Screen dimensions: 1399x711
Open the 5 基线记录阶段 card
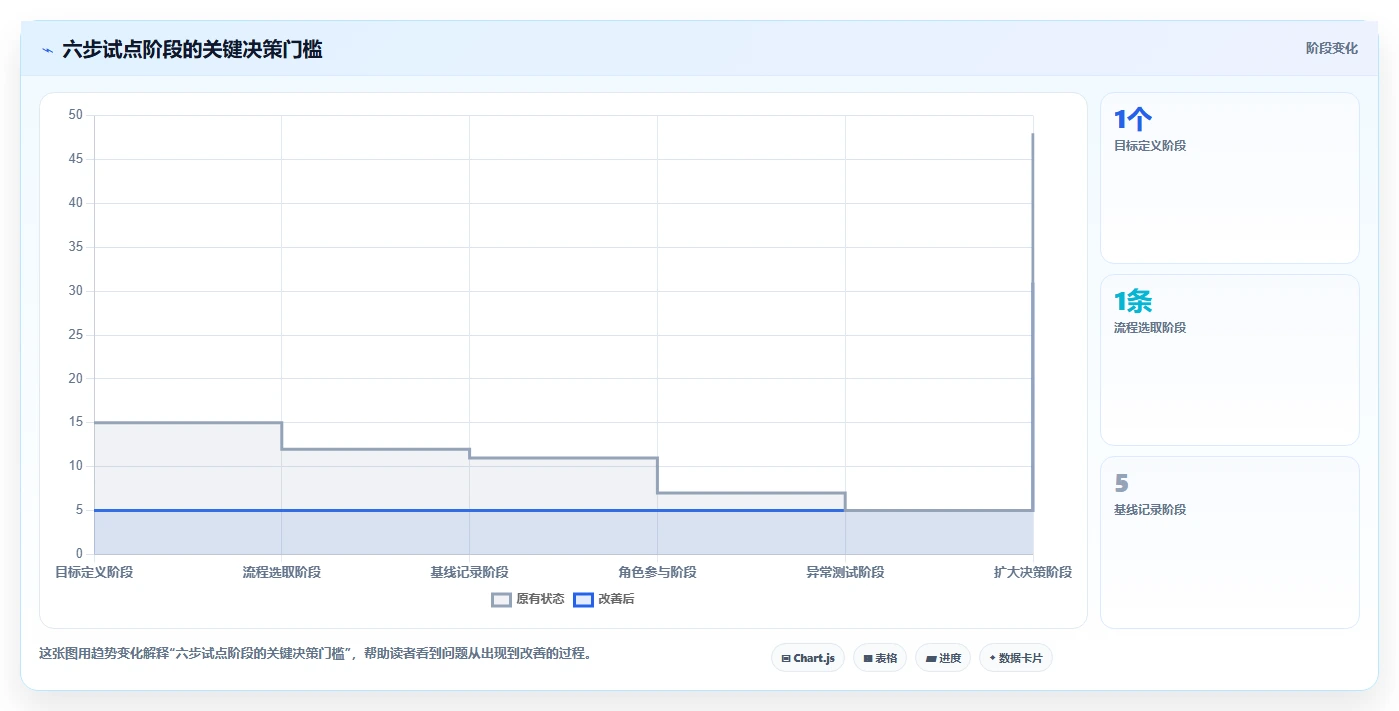(1229, 542)
